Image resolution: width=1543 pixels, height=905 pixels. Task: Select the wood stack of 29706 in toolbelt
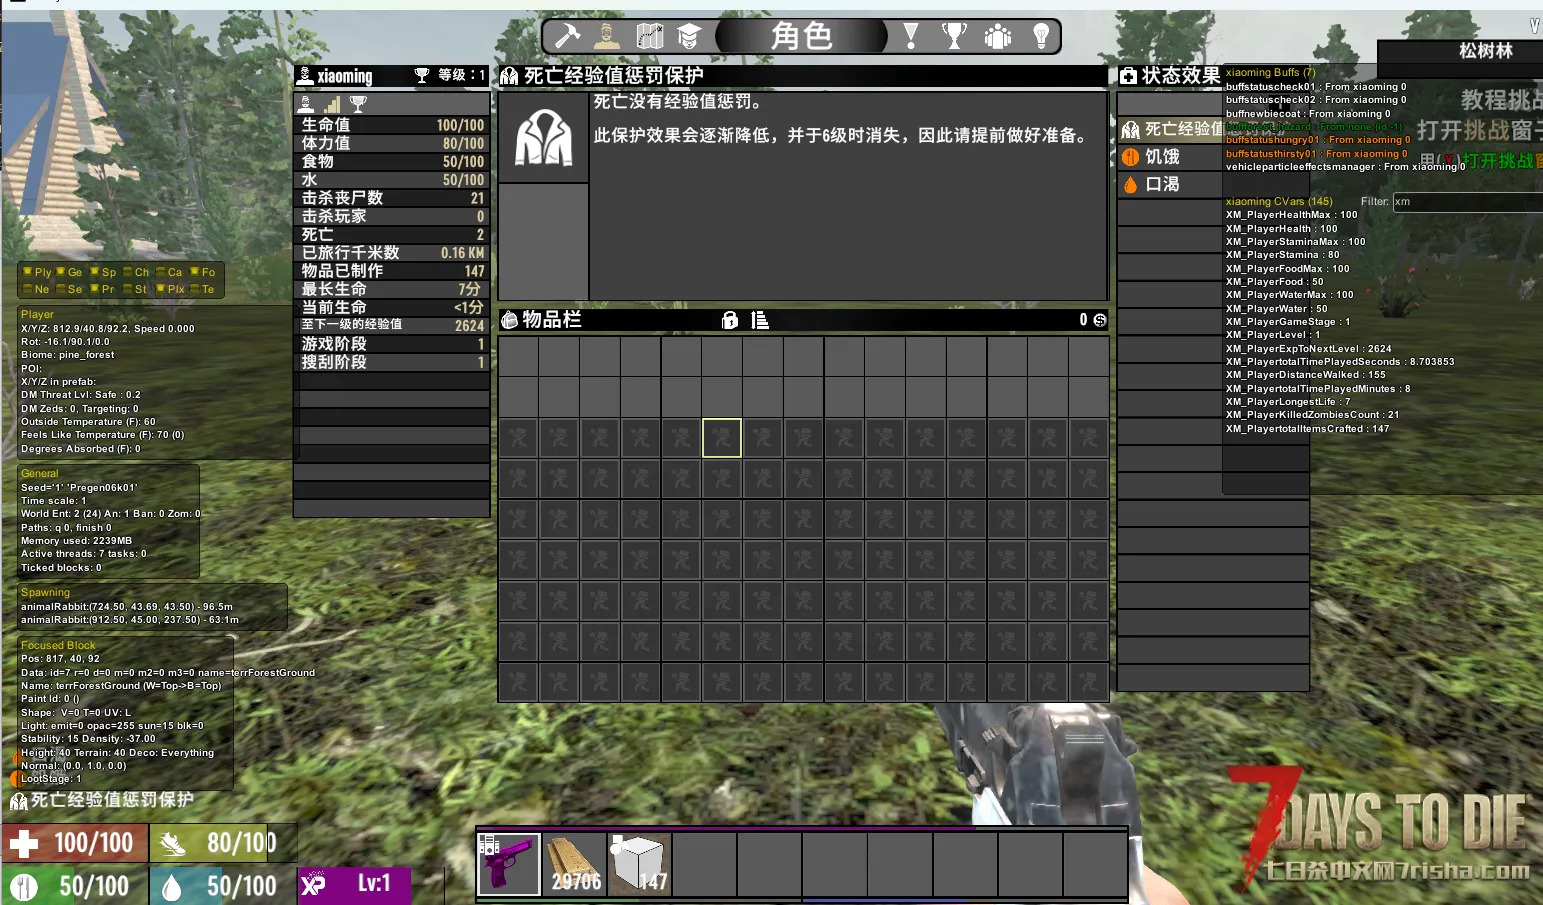(575, 864)
